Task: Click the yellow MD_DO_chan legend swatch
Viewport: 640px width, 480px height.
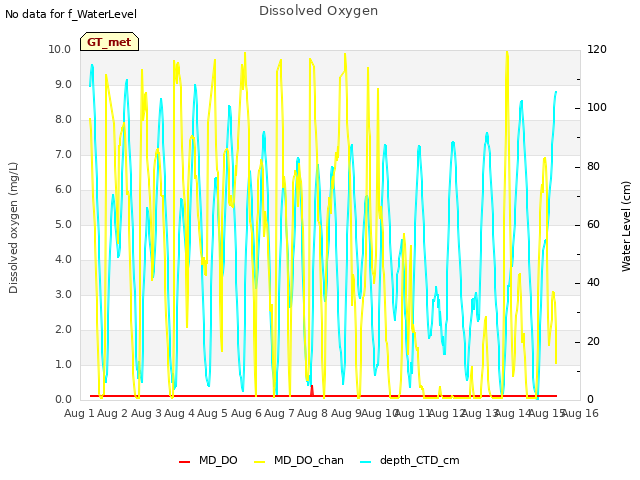Action: click(x=260, y=462)
